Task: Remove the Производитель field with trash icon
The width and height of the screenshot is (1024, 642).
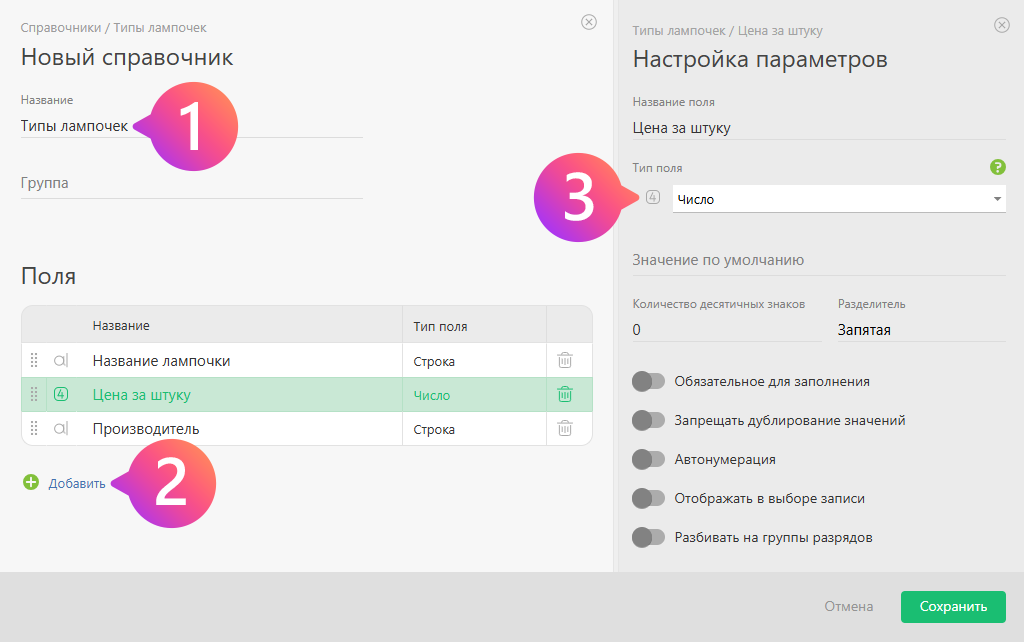Action: coord(565,428)
